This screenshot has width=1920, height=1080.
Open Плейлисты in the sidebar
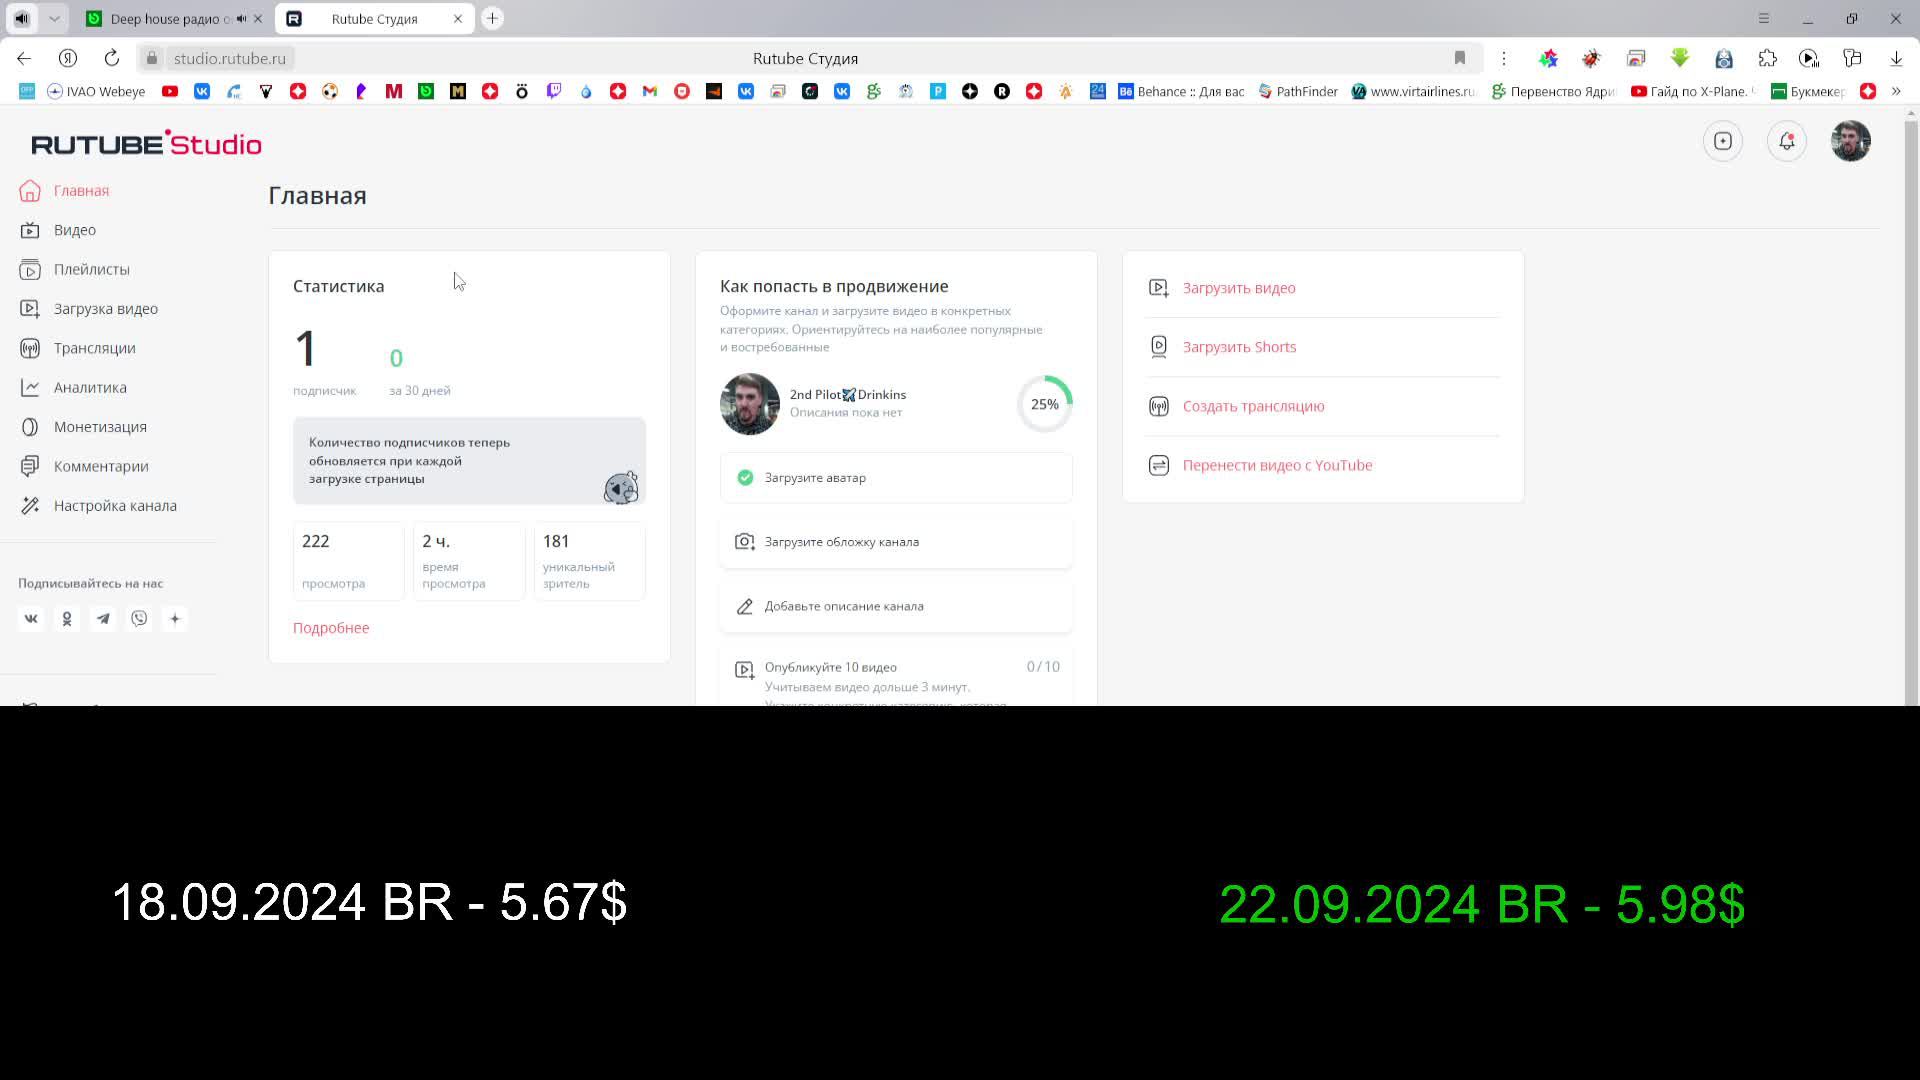pos(75,269)
